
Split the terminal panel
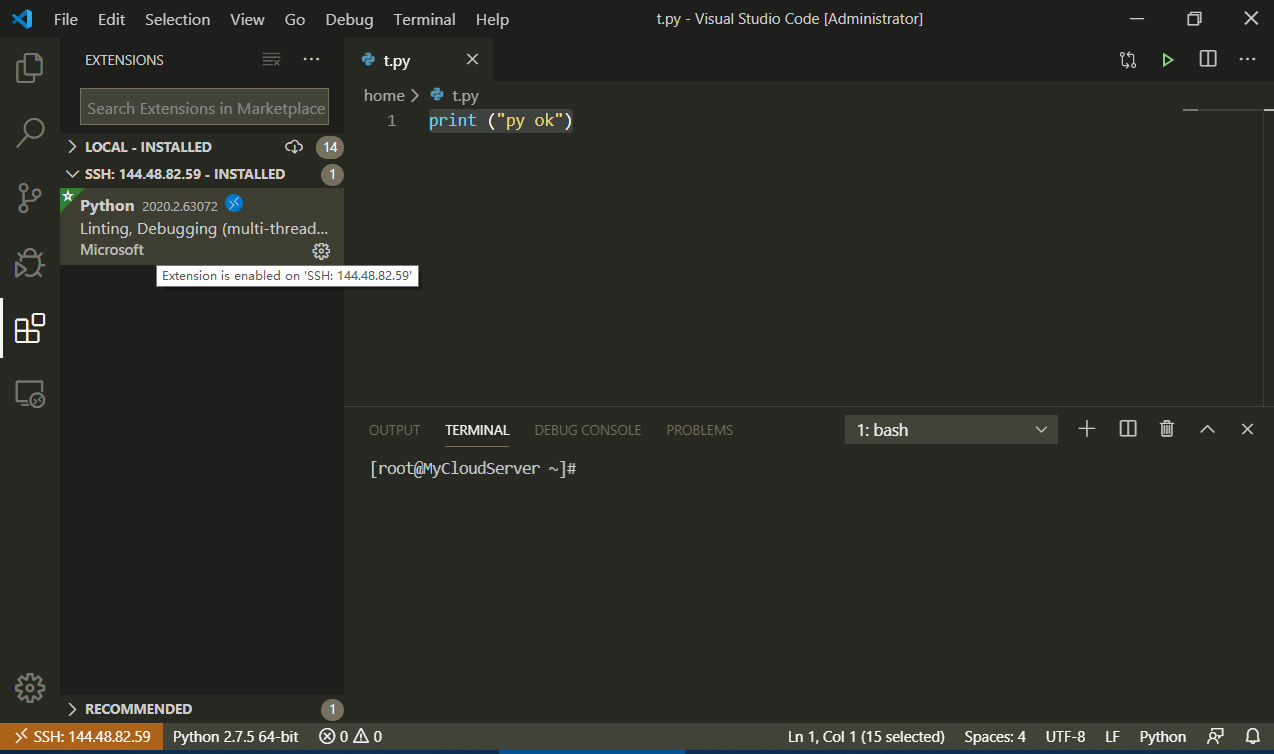pyautogui.click(x=1128, y=429)
